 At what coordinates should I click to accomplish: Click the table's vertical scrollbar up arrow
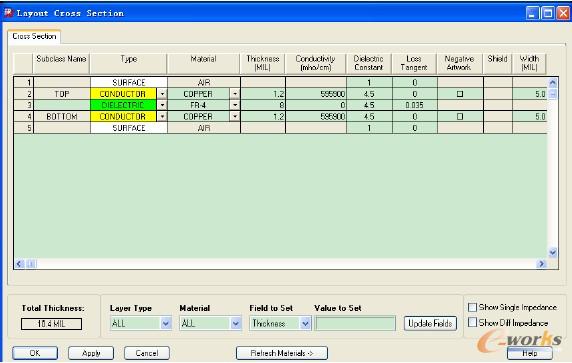pyautogui.click(x=552, y=83)
